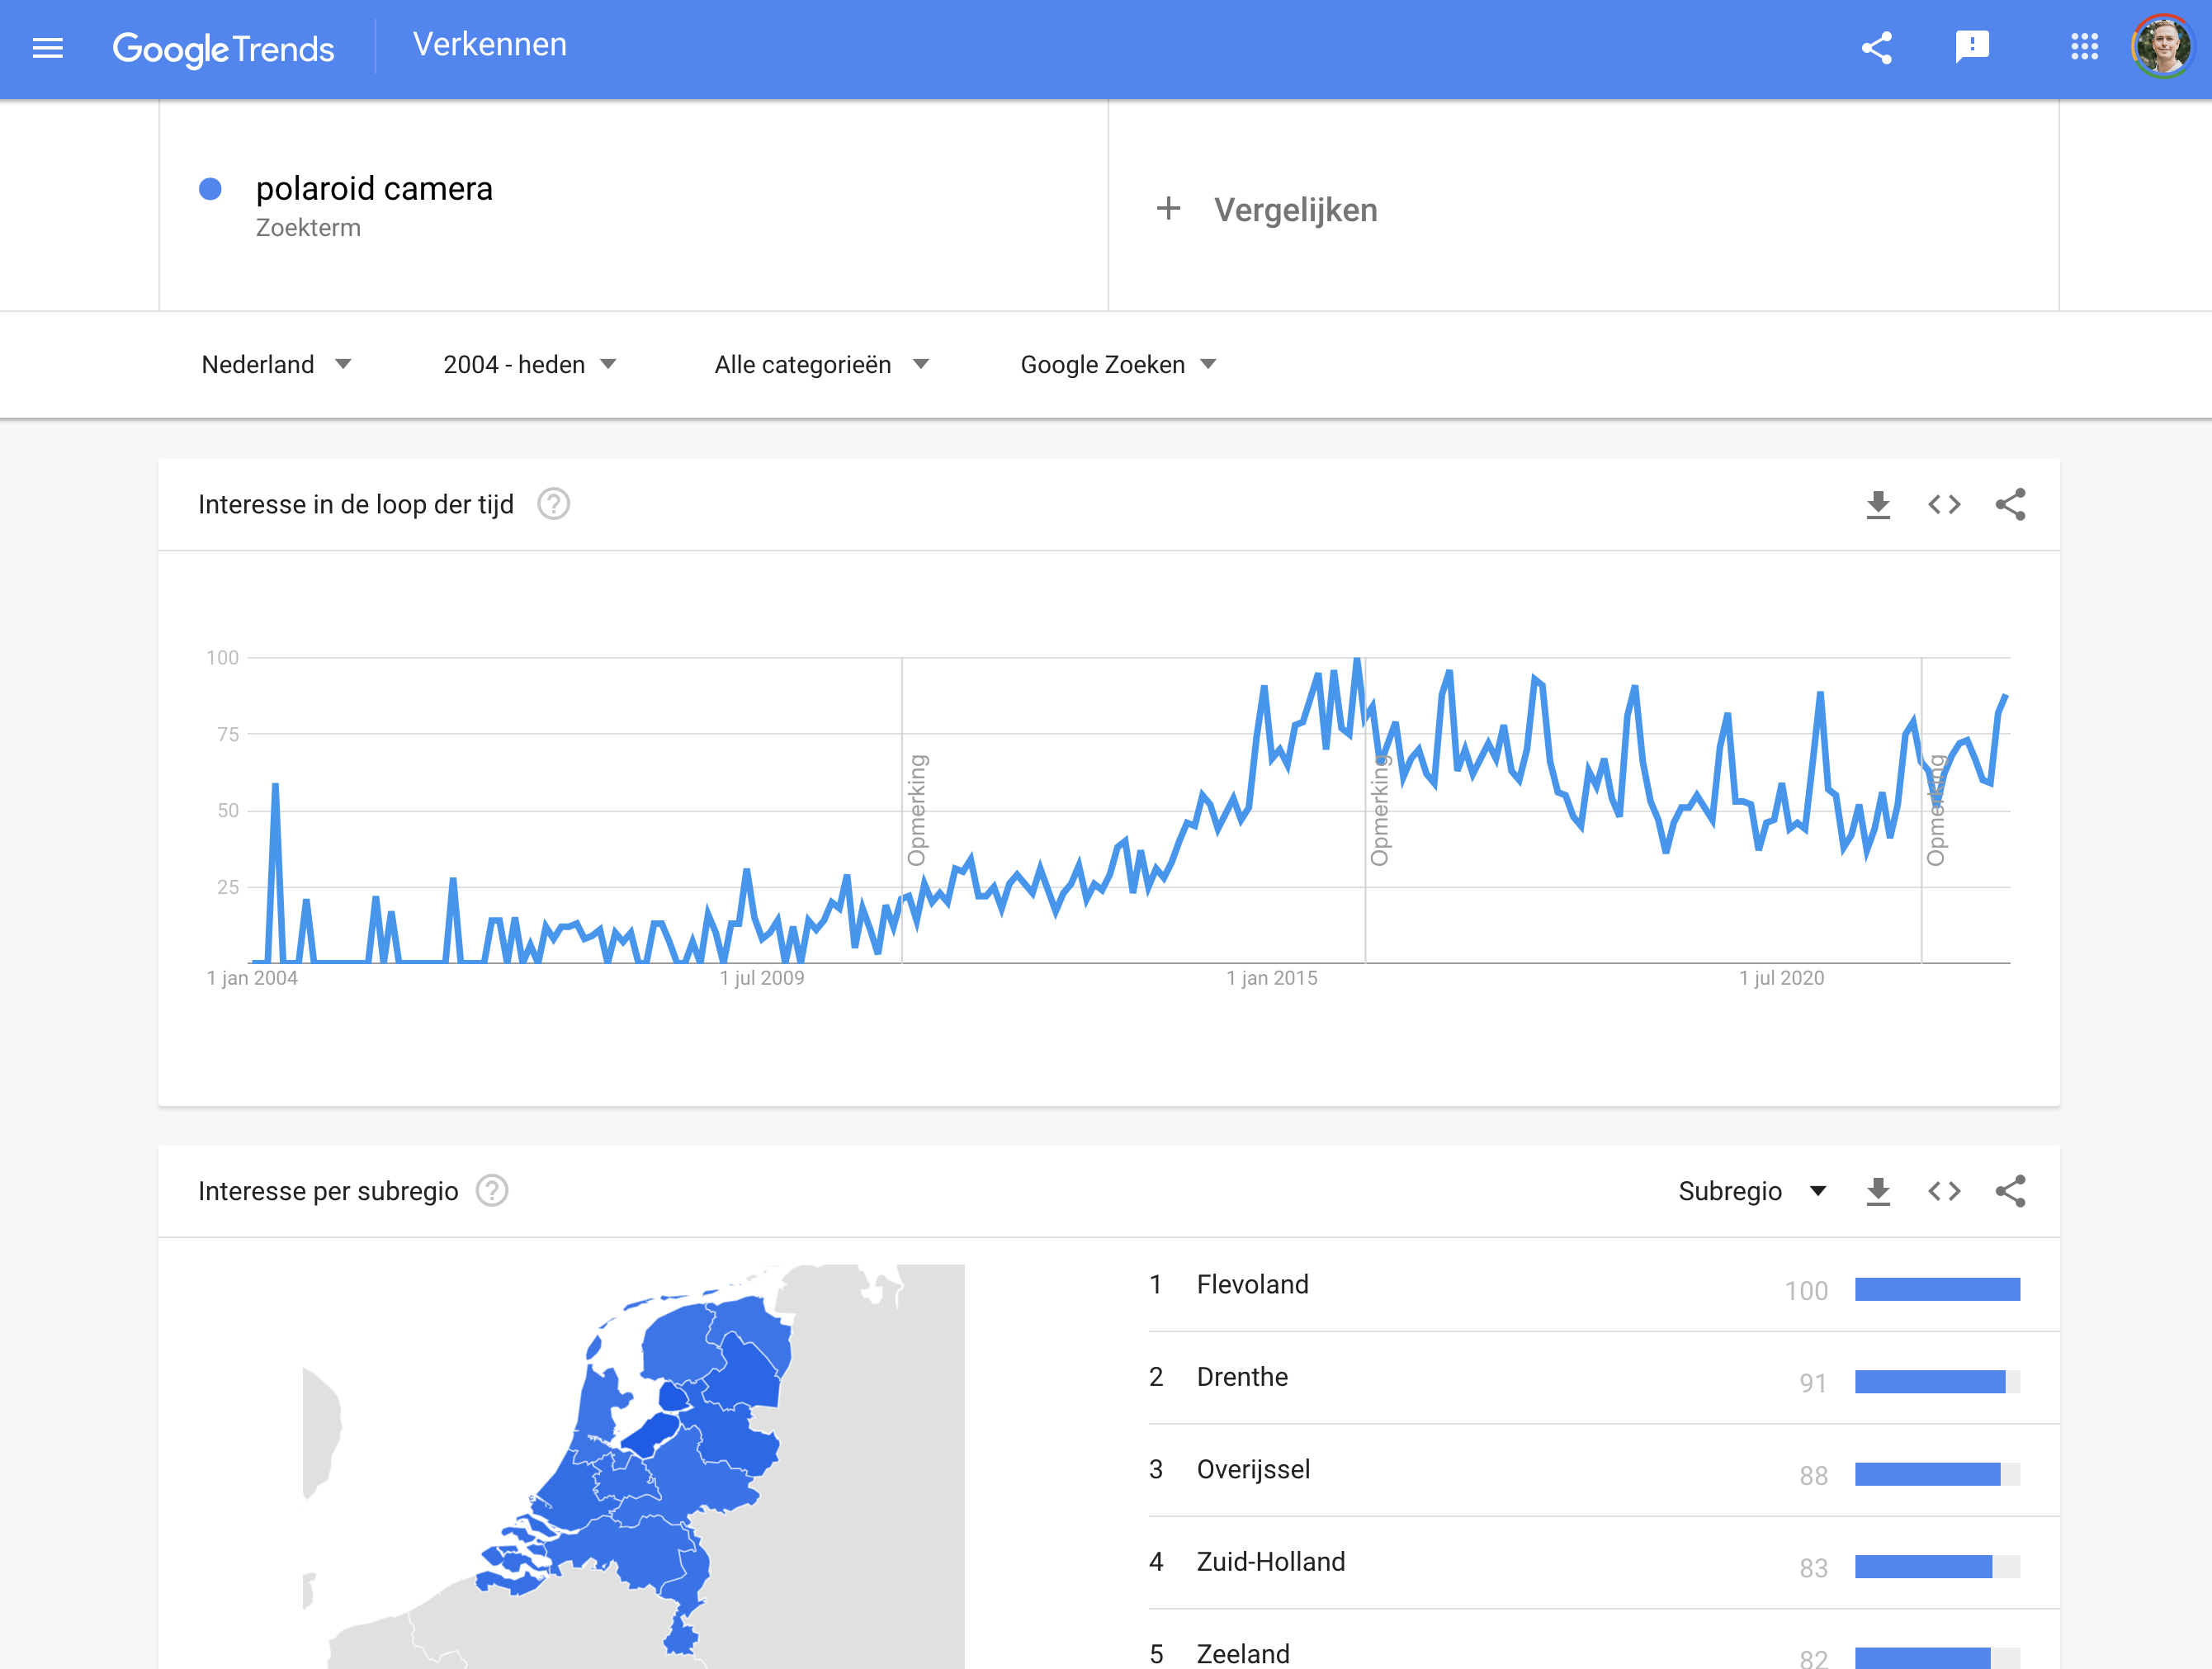Click the share icon in top header

[1876, 48]
